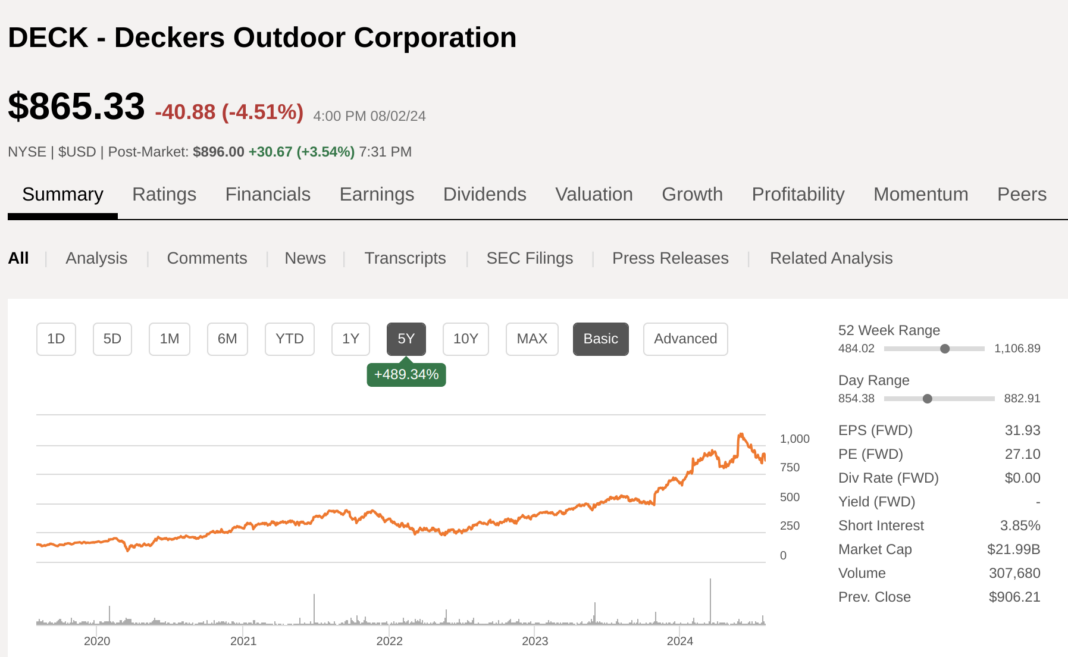Image resolution: width=1068 pixels, height=657 pixels.
Task: Open the Financials tab
Action: pyautogui.click(x=267, y=194)
